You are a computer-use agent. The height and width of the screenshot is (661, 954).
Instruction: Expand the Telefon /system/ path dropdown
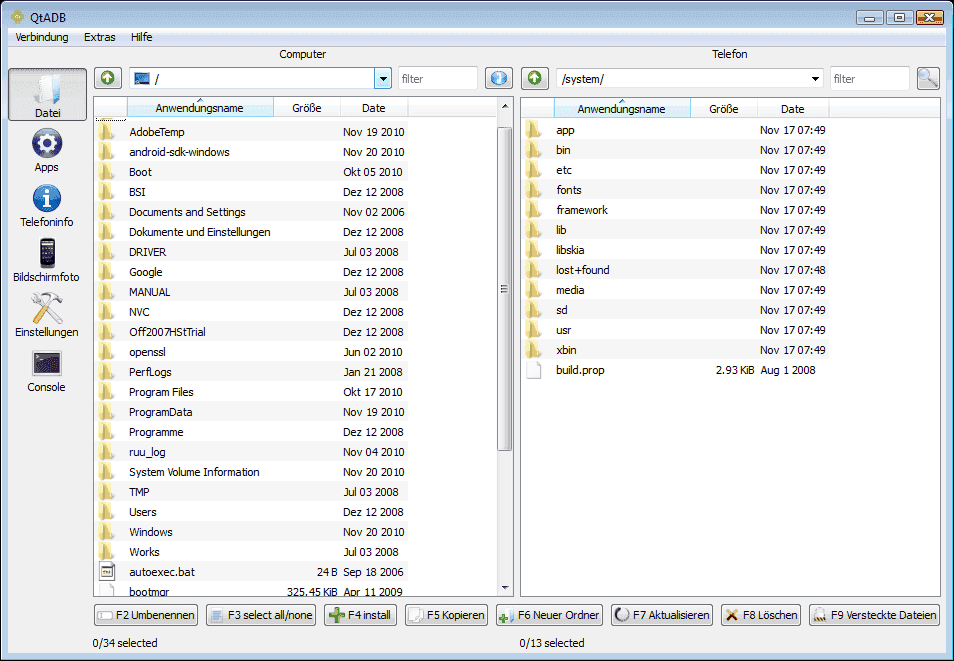coord(815,79)
